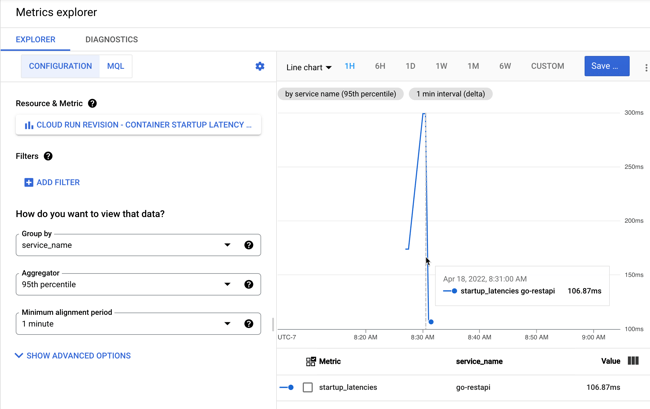650x409 pixels.
Task: Switch to the Diagnostics tab
Action: coord(111,40)
